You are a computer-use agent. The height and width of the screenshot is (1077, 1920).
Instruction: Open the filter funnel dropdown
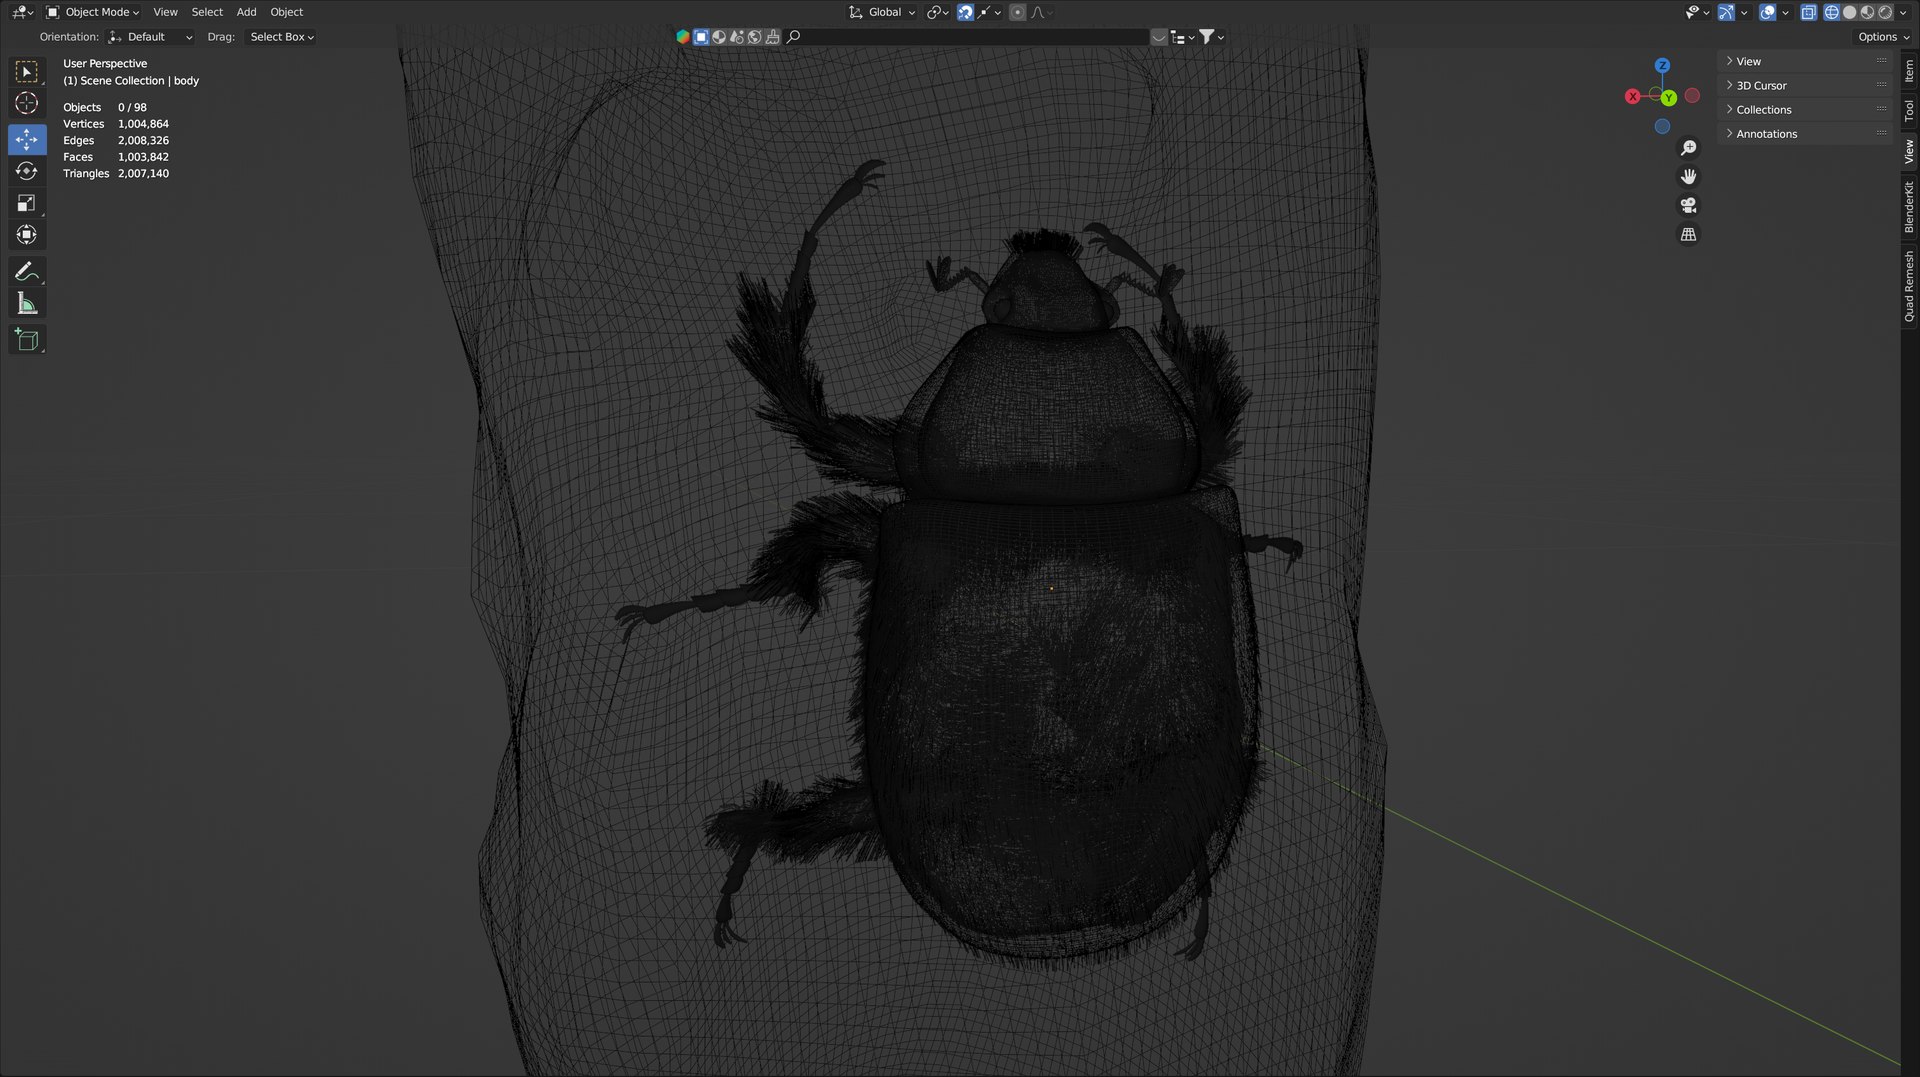[1211, 37]
